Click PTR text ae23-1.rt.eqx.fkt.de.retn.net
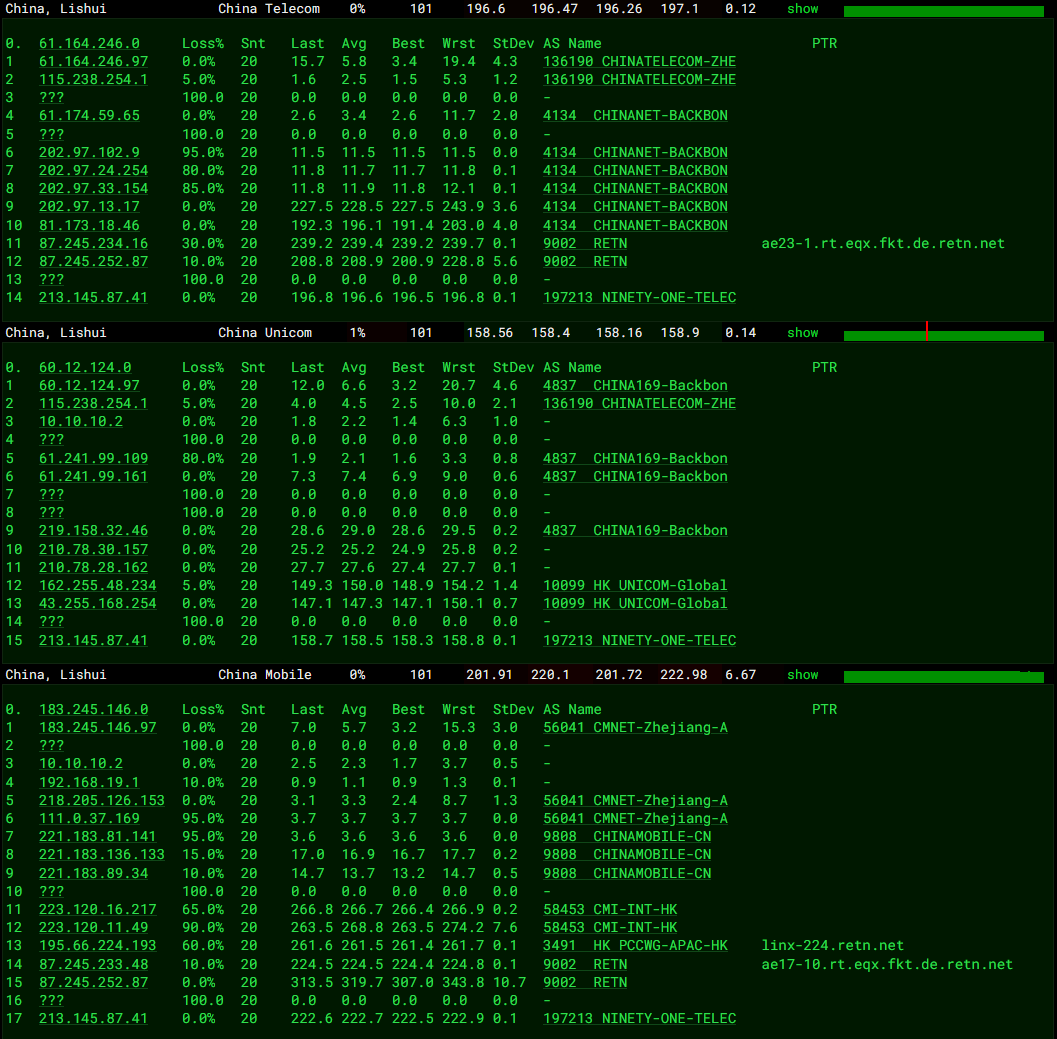The image size is (1057, 1039). click(883, 243)
